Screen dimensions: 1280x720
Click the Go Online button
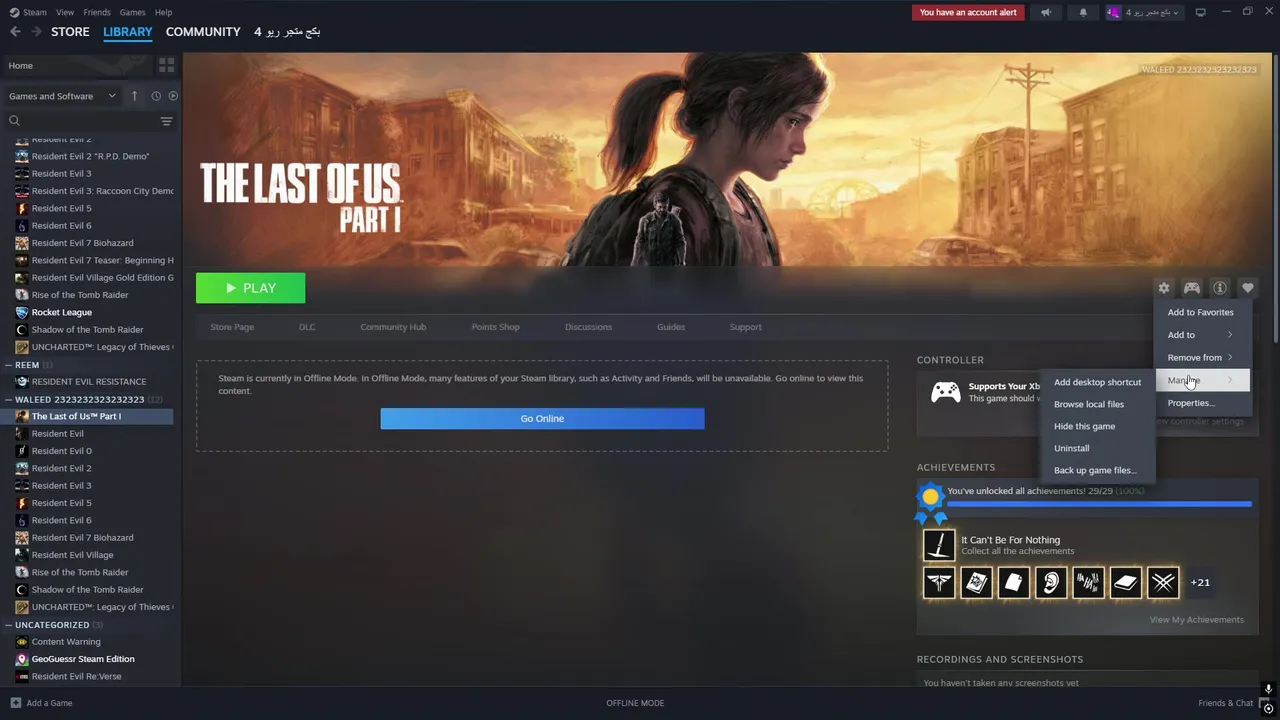[542, 418]
